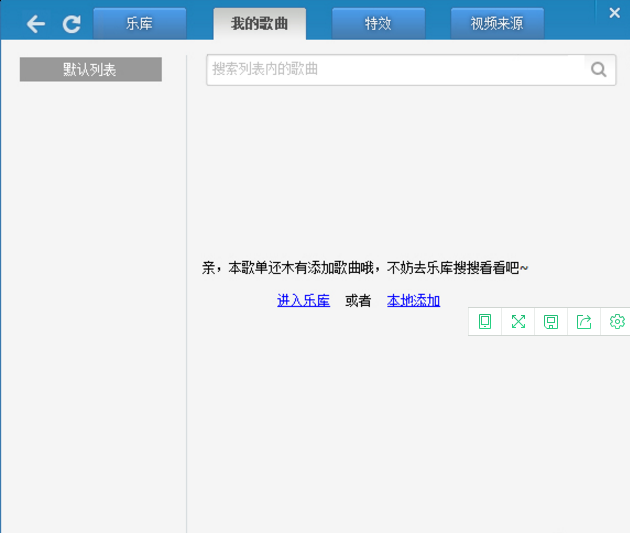
Task: Click the vertical divider beside the sidebar
Action: point(187,300)
